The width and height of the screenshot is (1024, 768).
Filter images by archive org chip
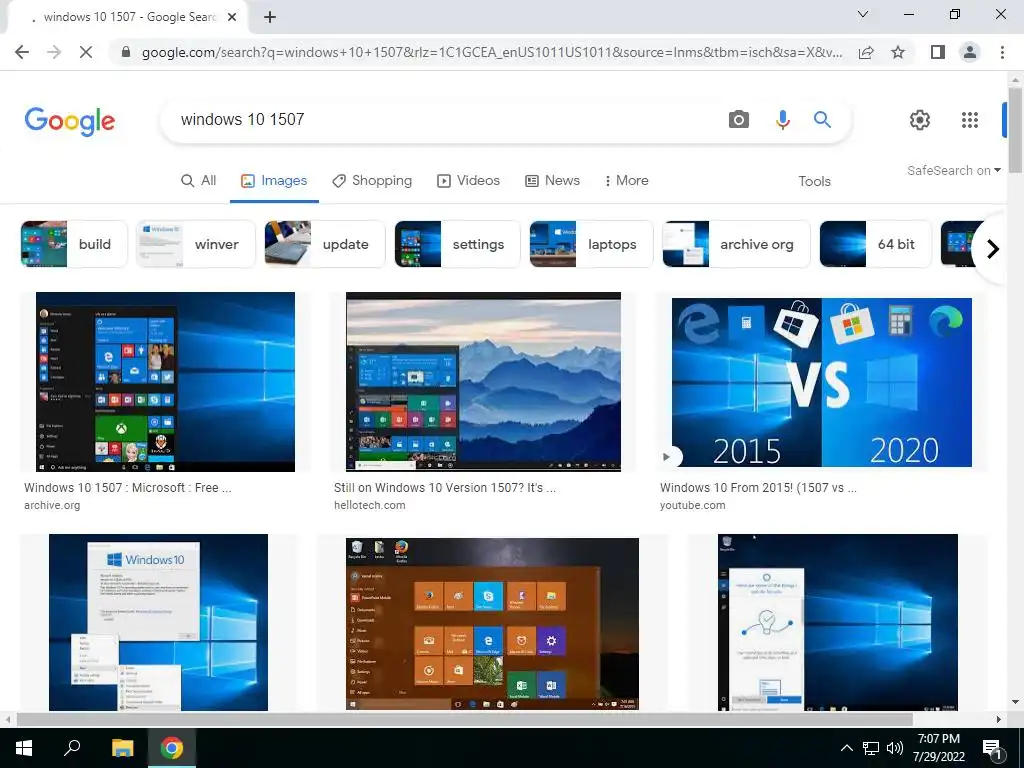pos(736,244)
